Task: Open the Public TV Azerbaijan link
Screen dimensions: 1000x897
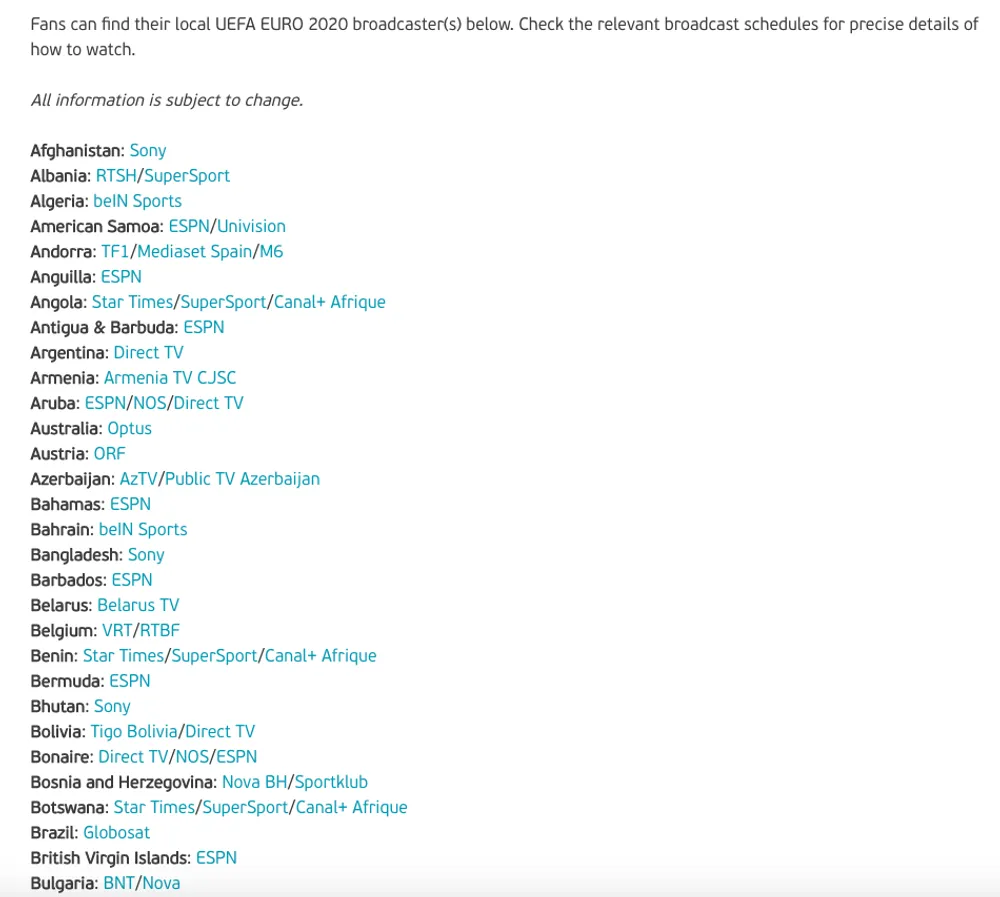Action: coord(242,479)
